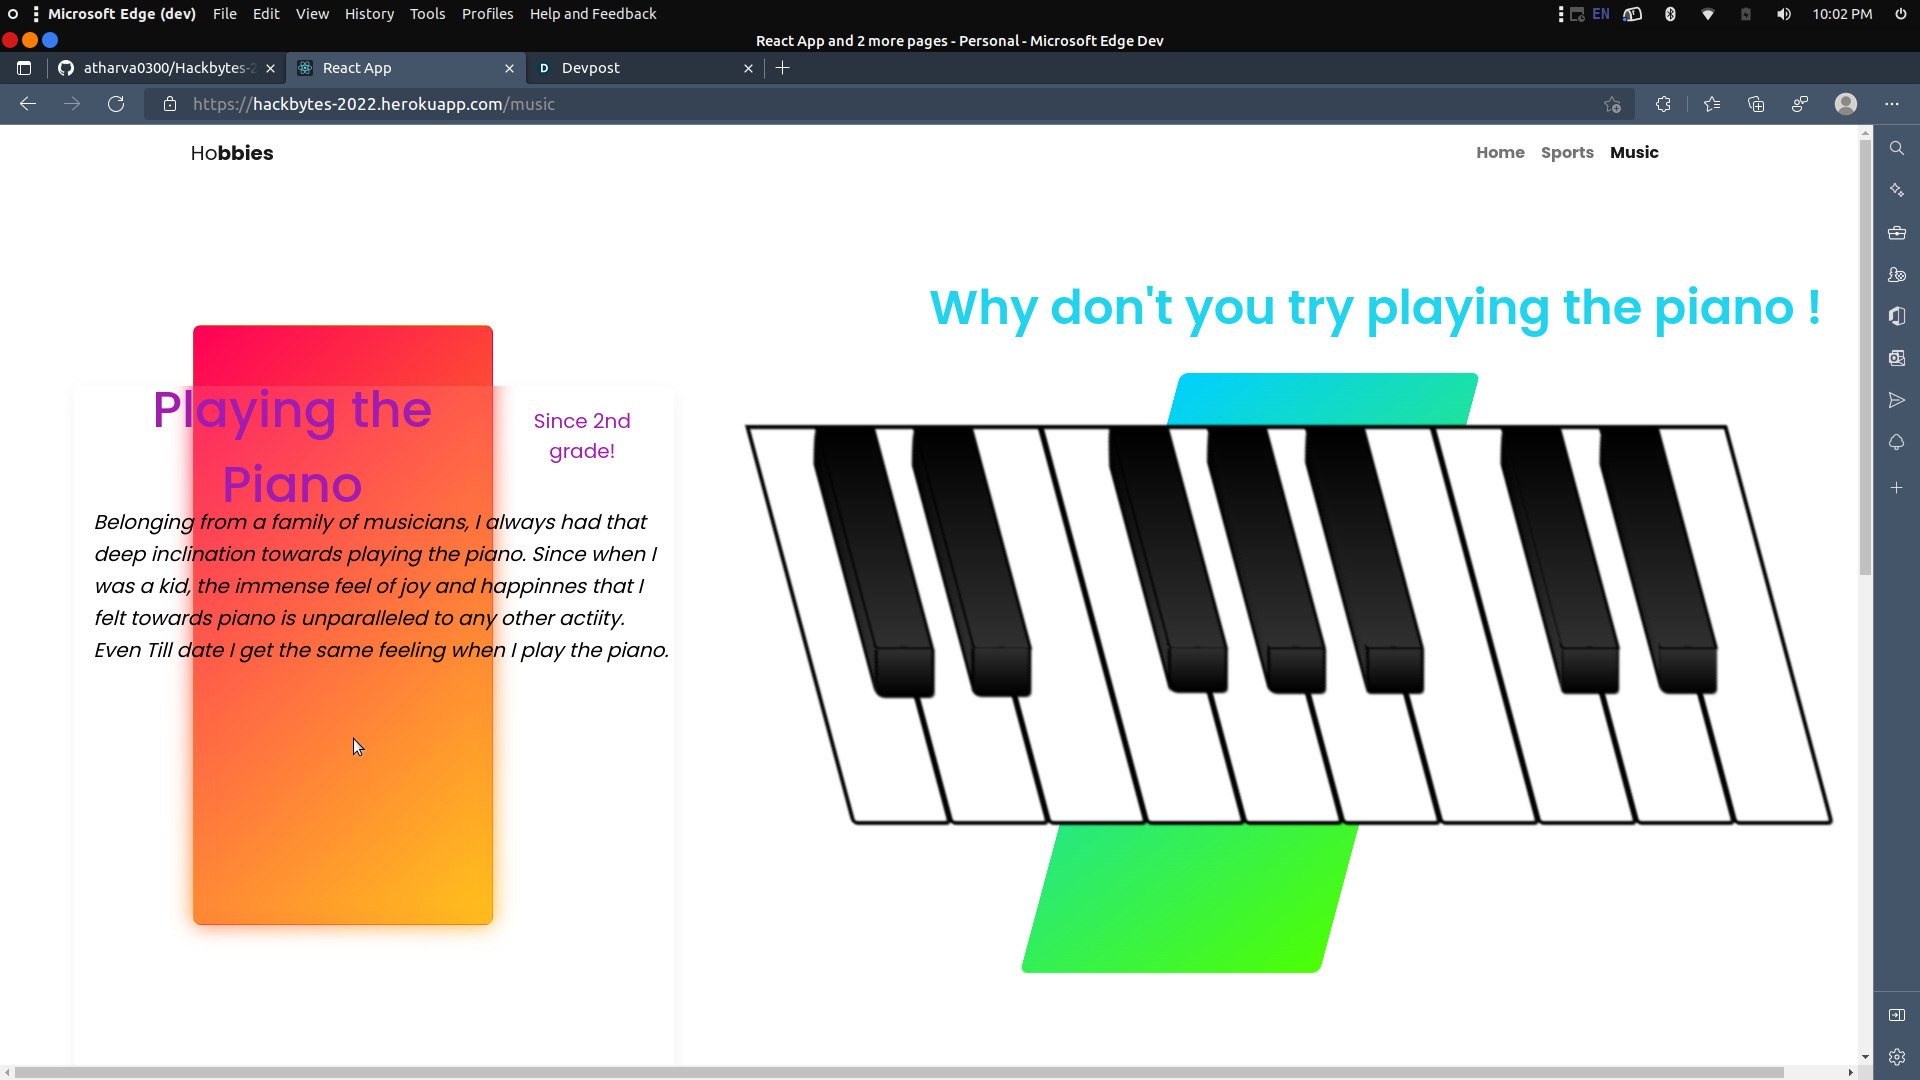Go back with the back arrow
Screen dimensions: 1920x1080
click(x=28, y=104)
